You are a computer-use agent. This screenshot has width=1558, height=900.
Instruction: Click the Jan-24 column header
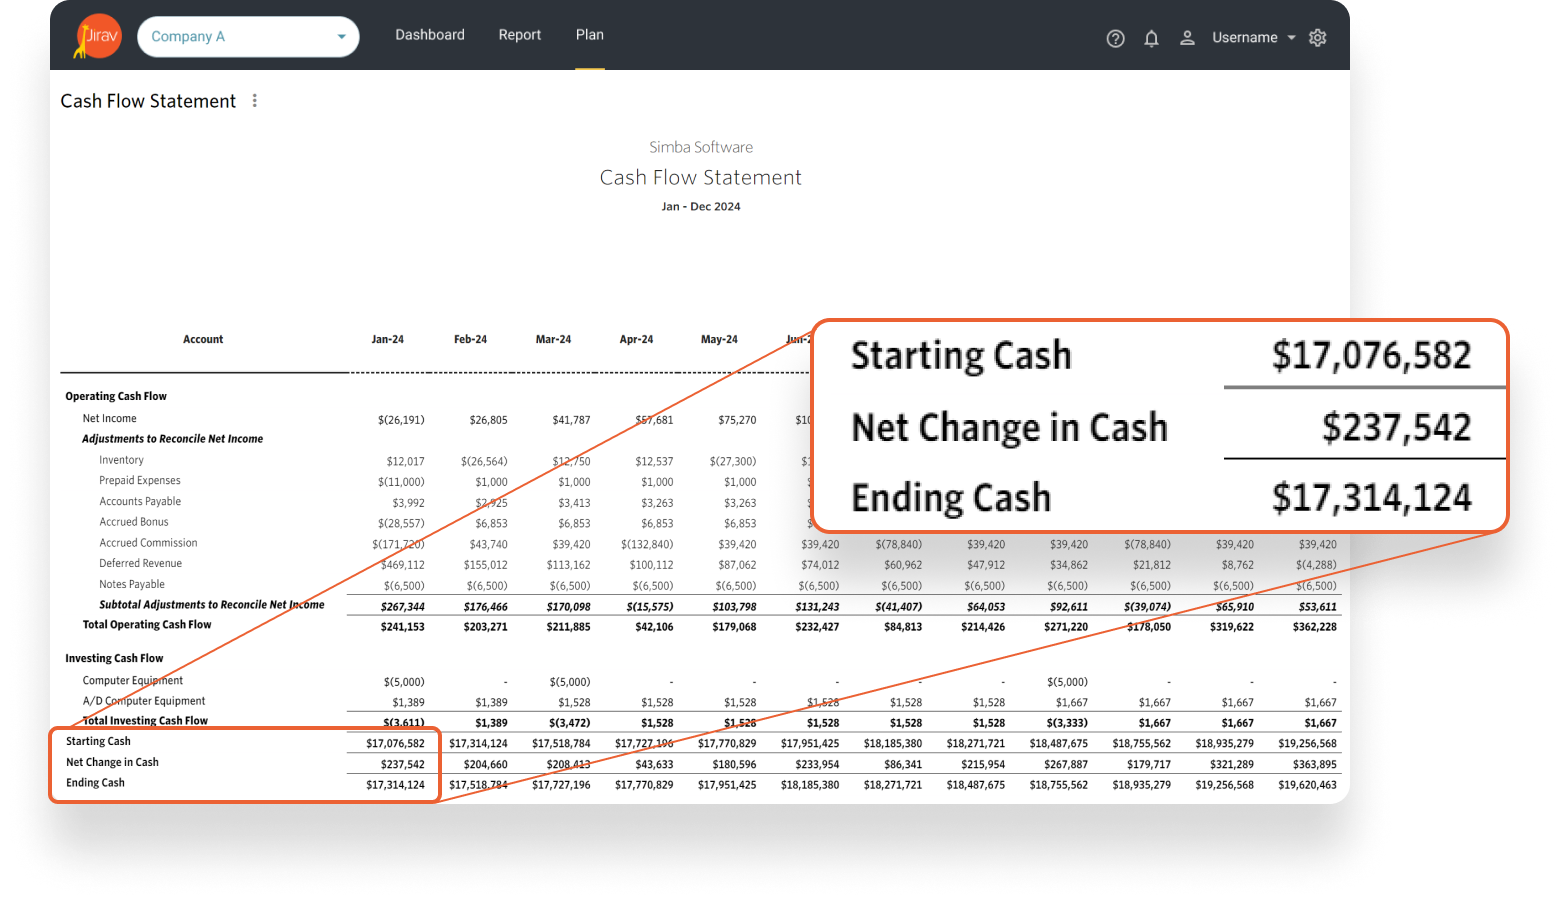tap(387, 340)
